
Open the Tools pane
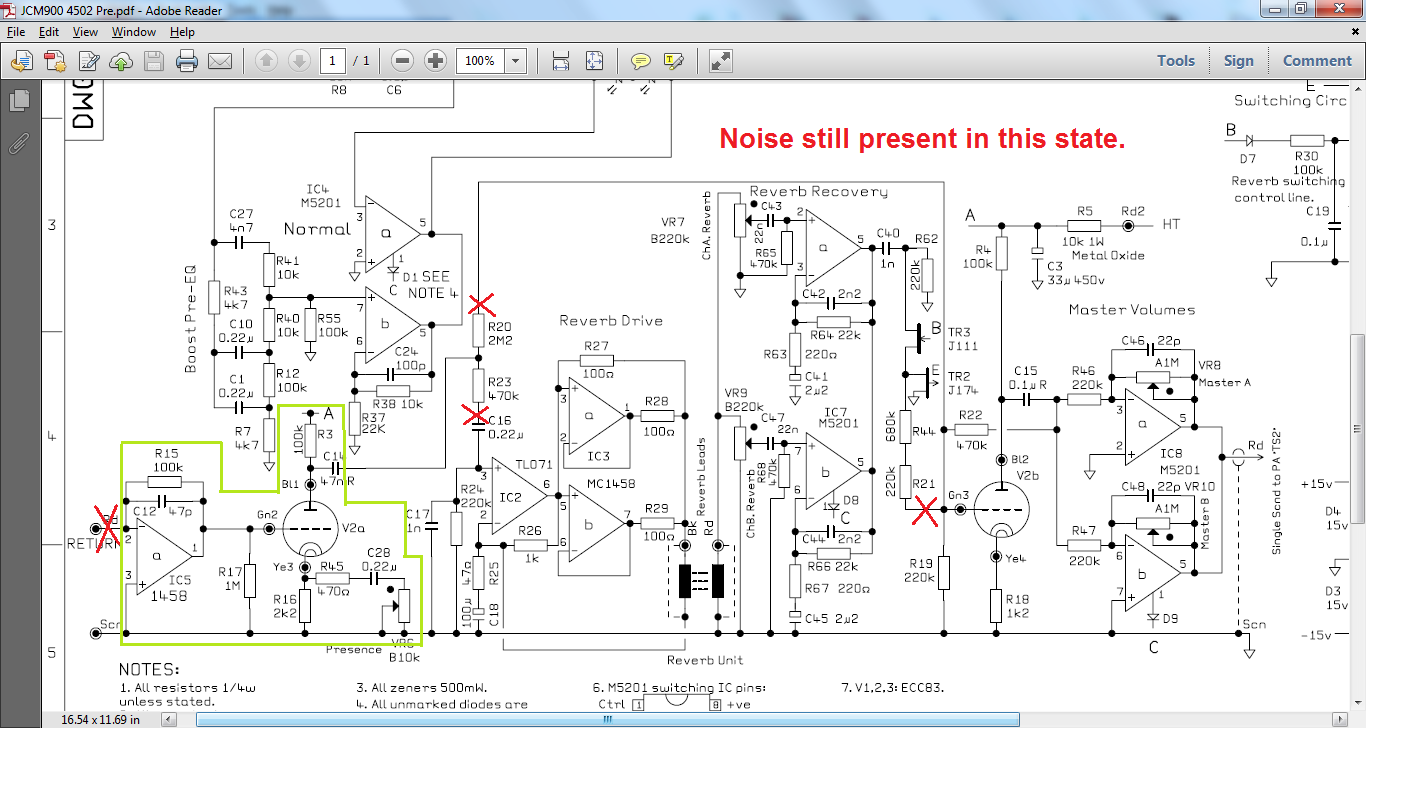pos(1176,61)
